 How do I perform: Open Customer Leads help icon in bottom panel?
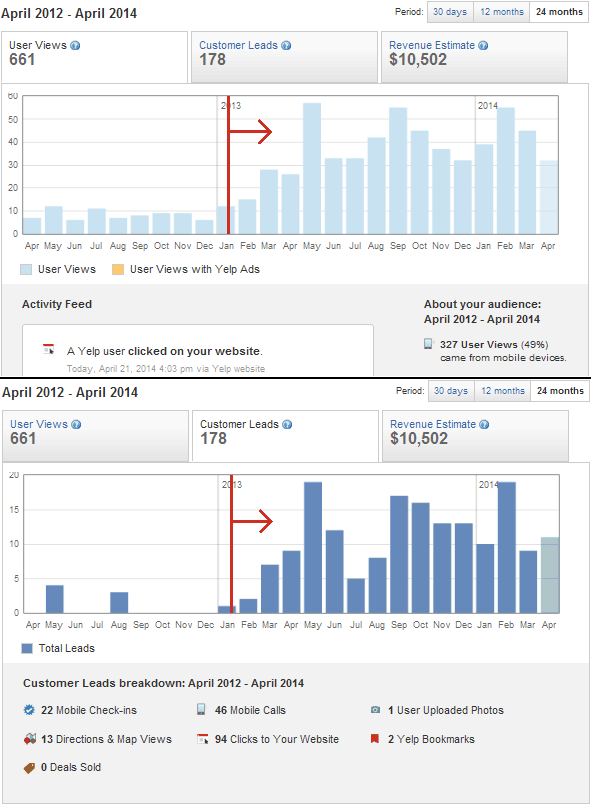[x=287, y=424]
